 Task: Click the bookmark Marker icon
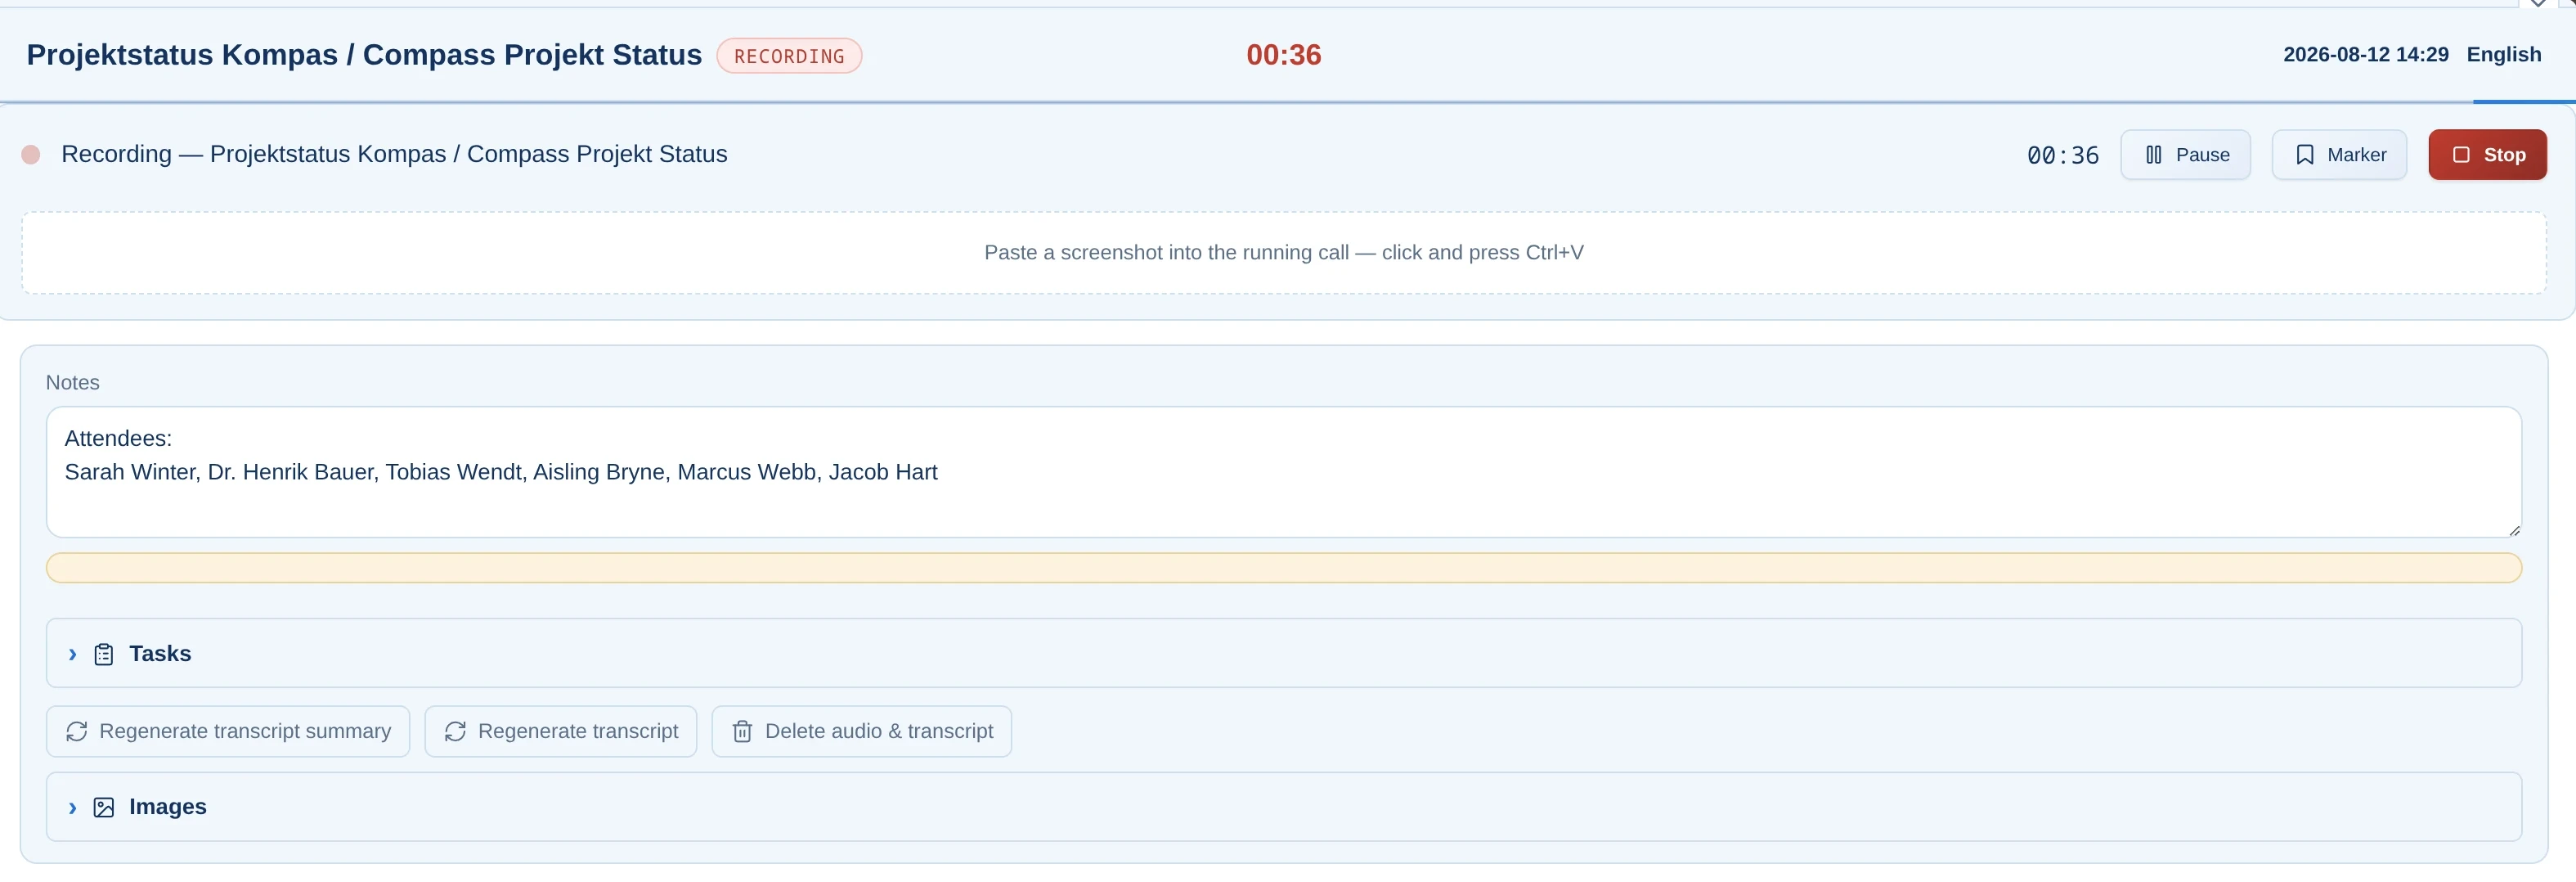pos(2305,155)
